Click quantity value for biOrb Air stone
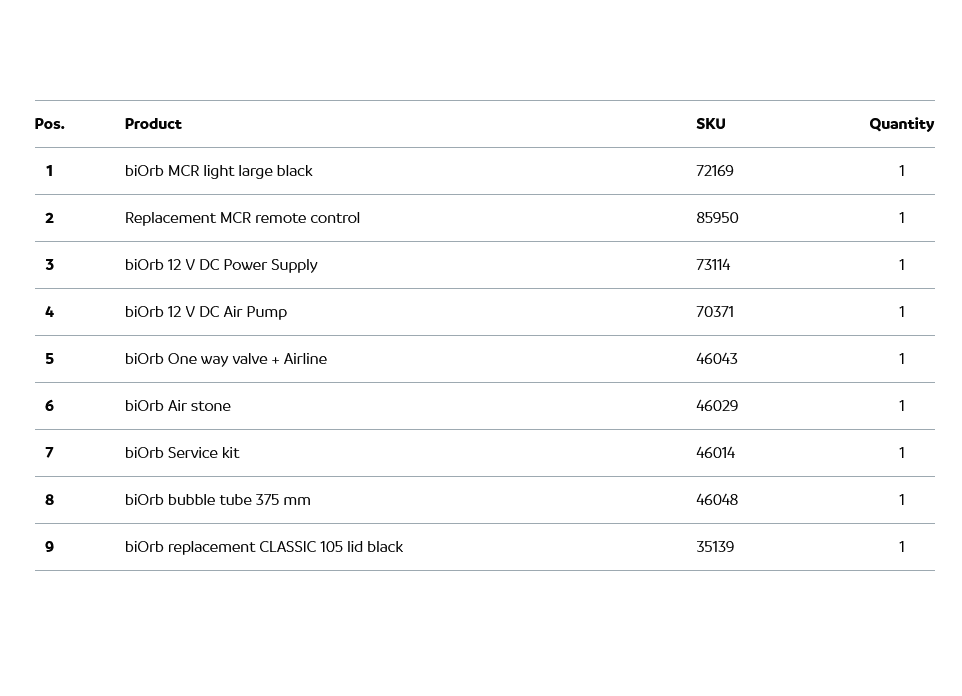Image resolution: width=962 pixels, height=696 pixels. pyautogui.click(x=901, y=406)
